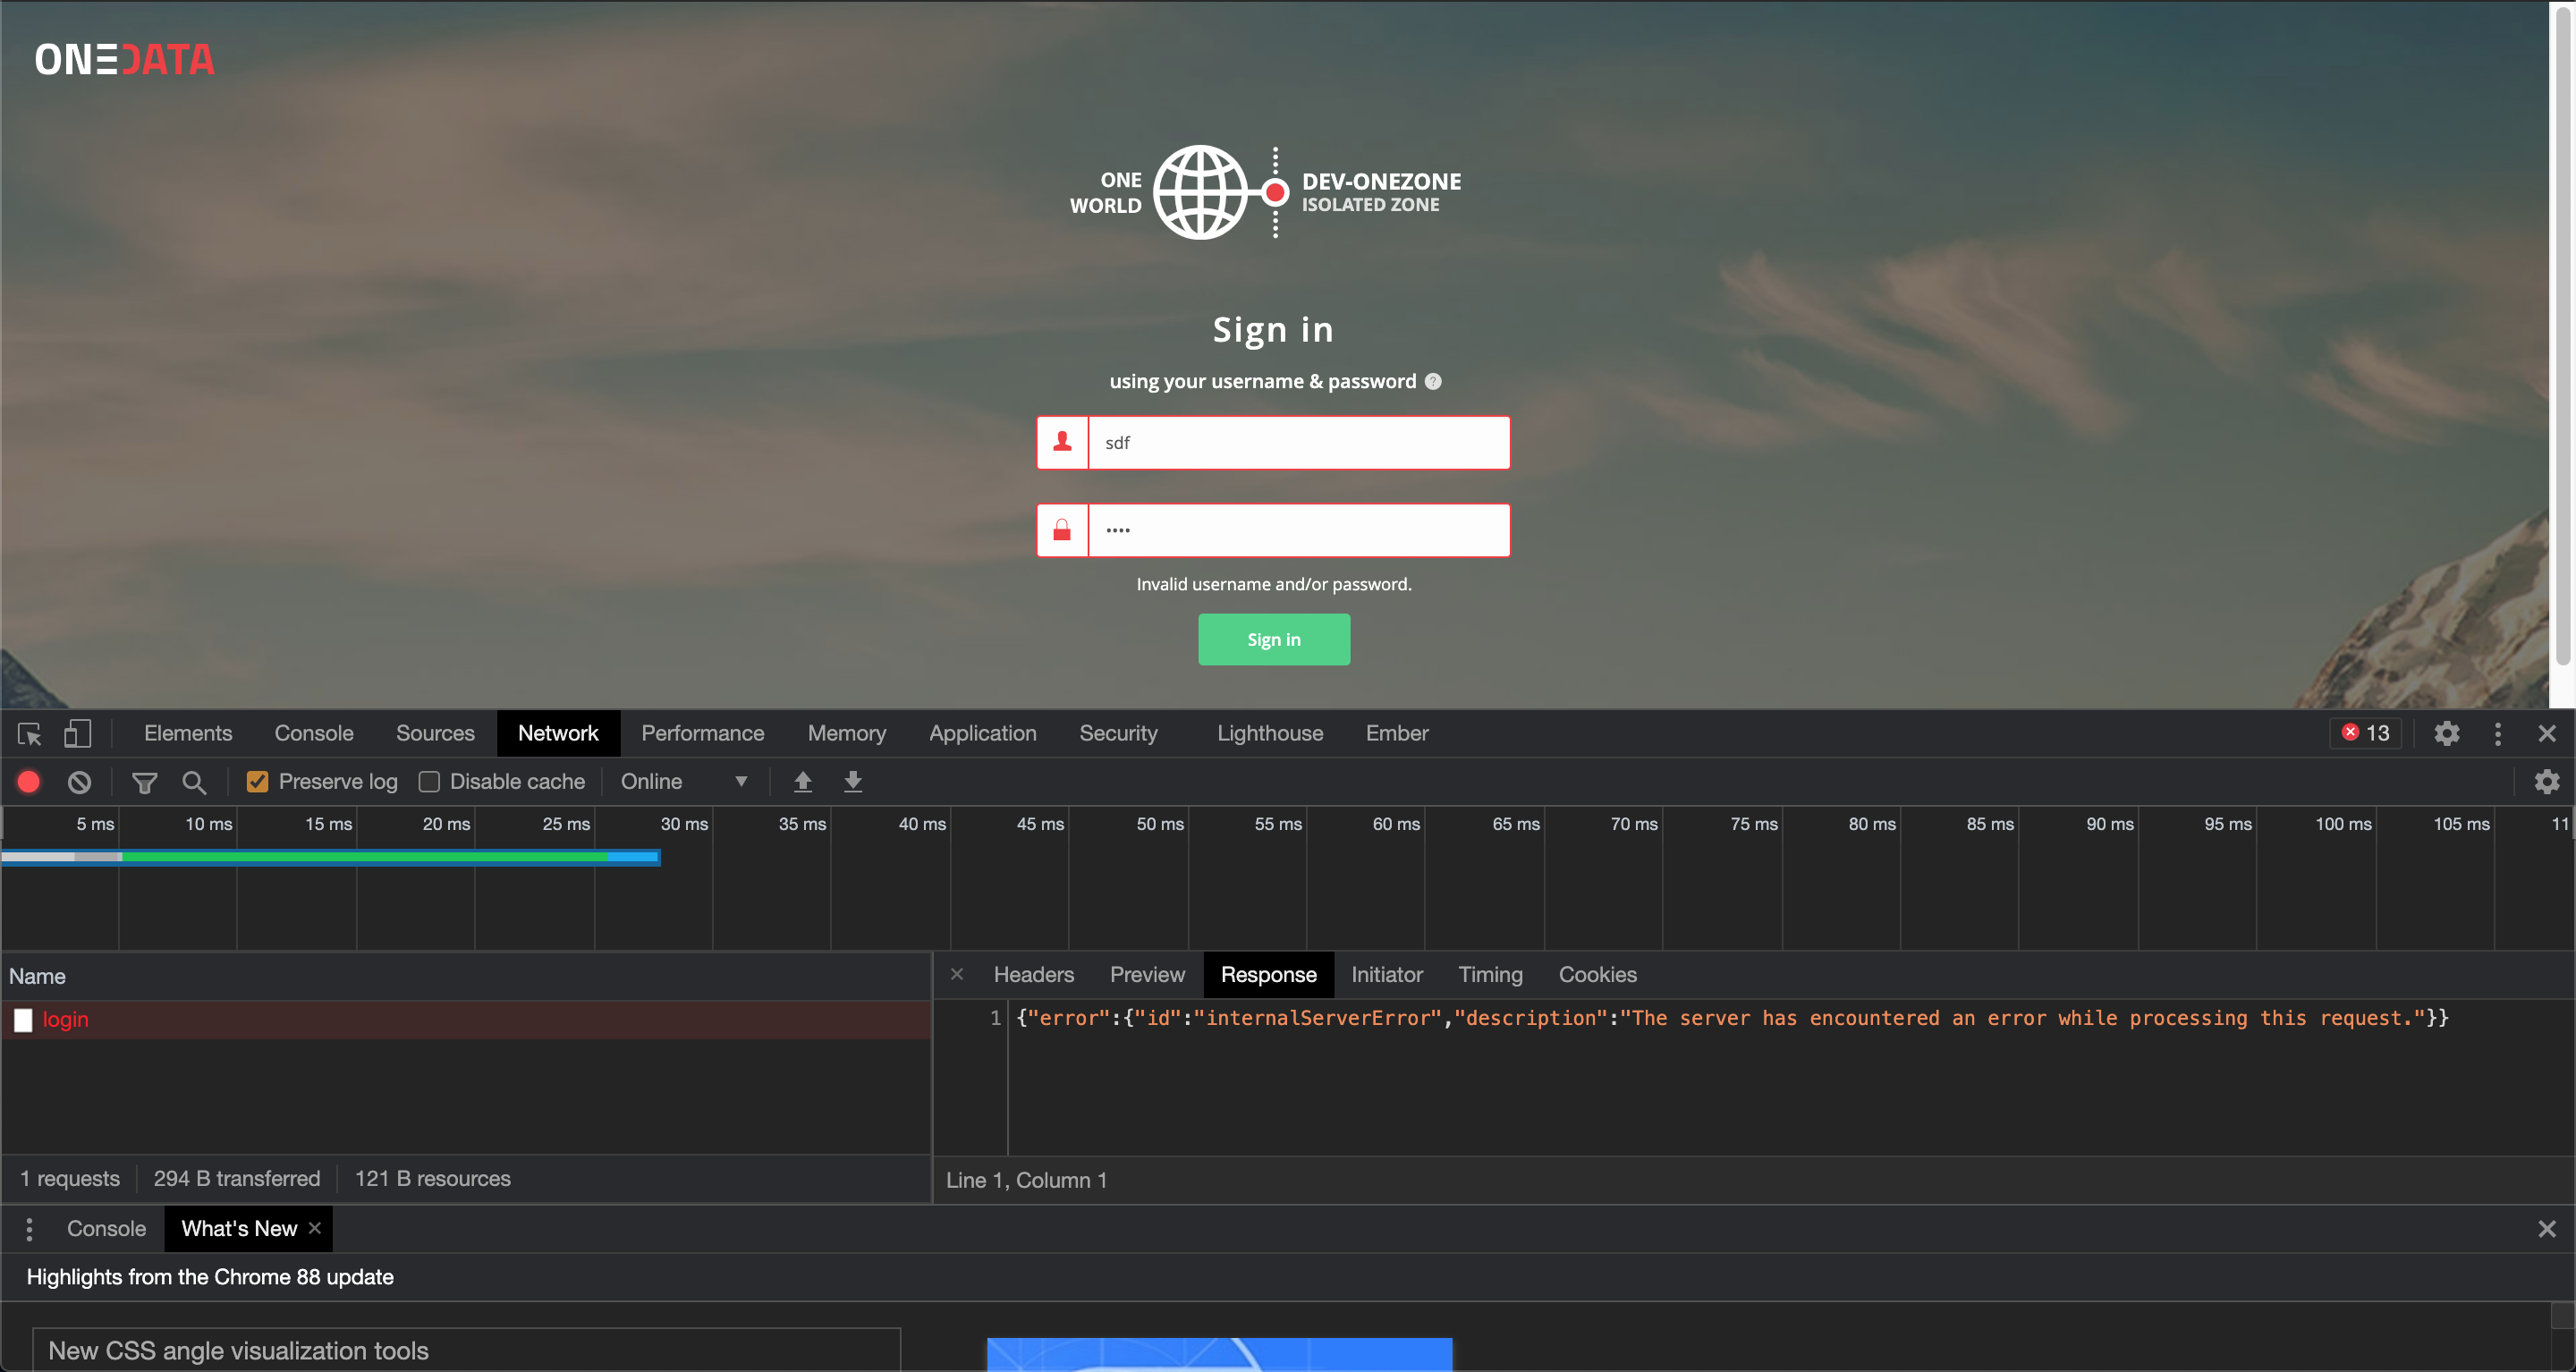Click the red 13 errors badge
This screenshot has height=1372, width=2576.
pyautogui.click(x=2366, y=734)
